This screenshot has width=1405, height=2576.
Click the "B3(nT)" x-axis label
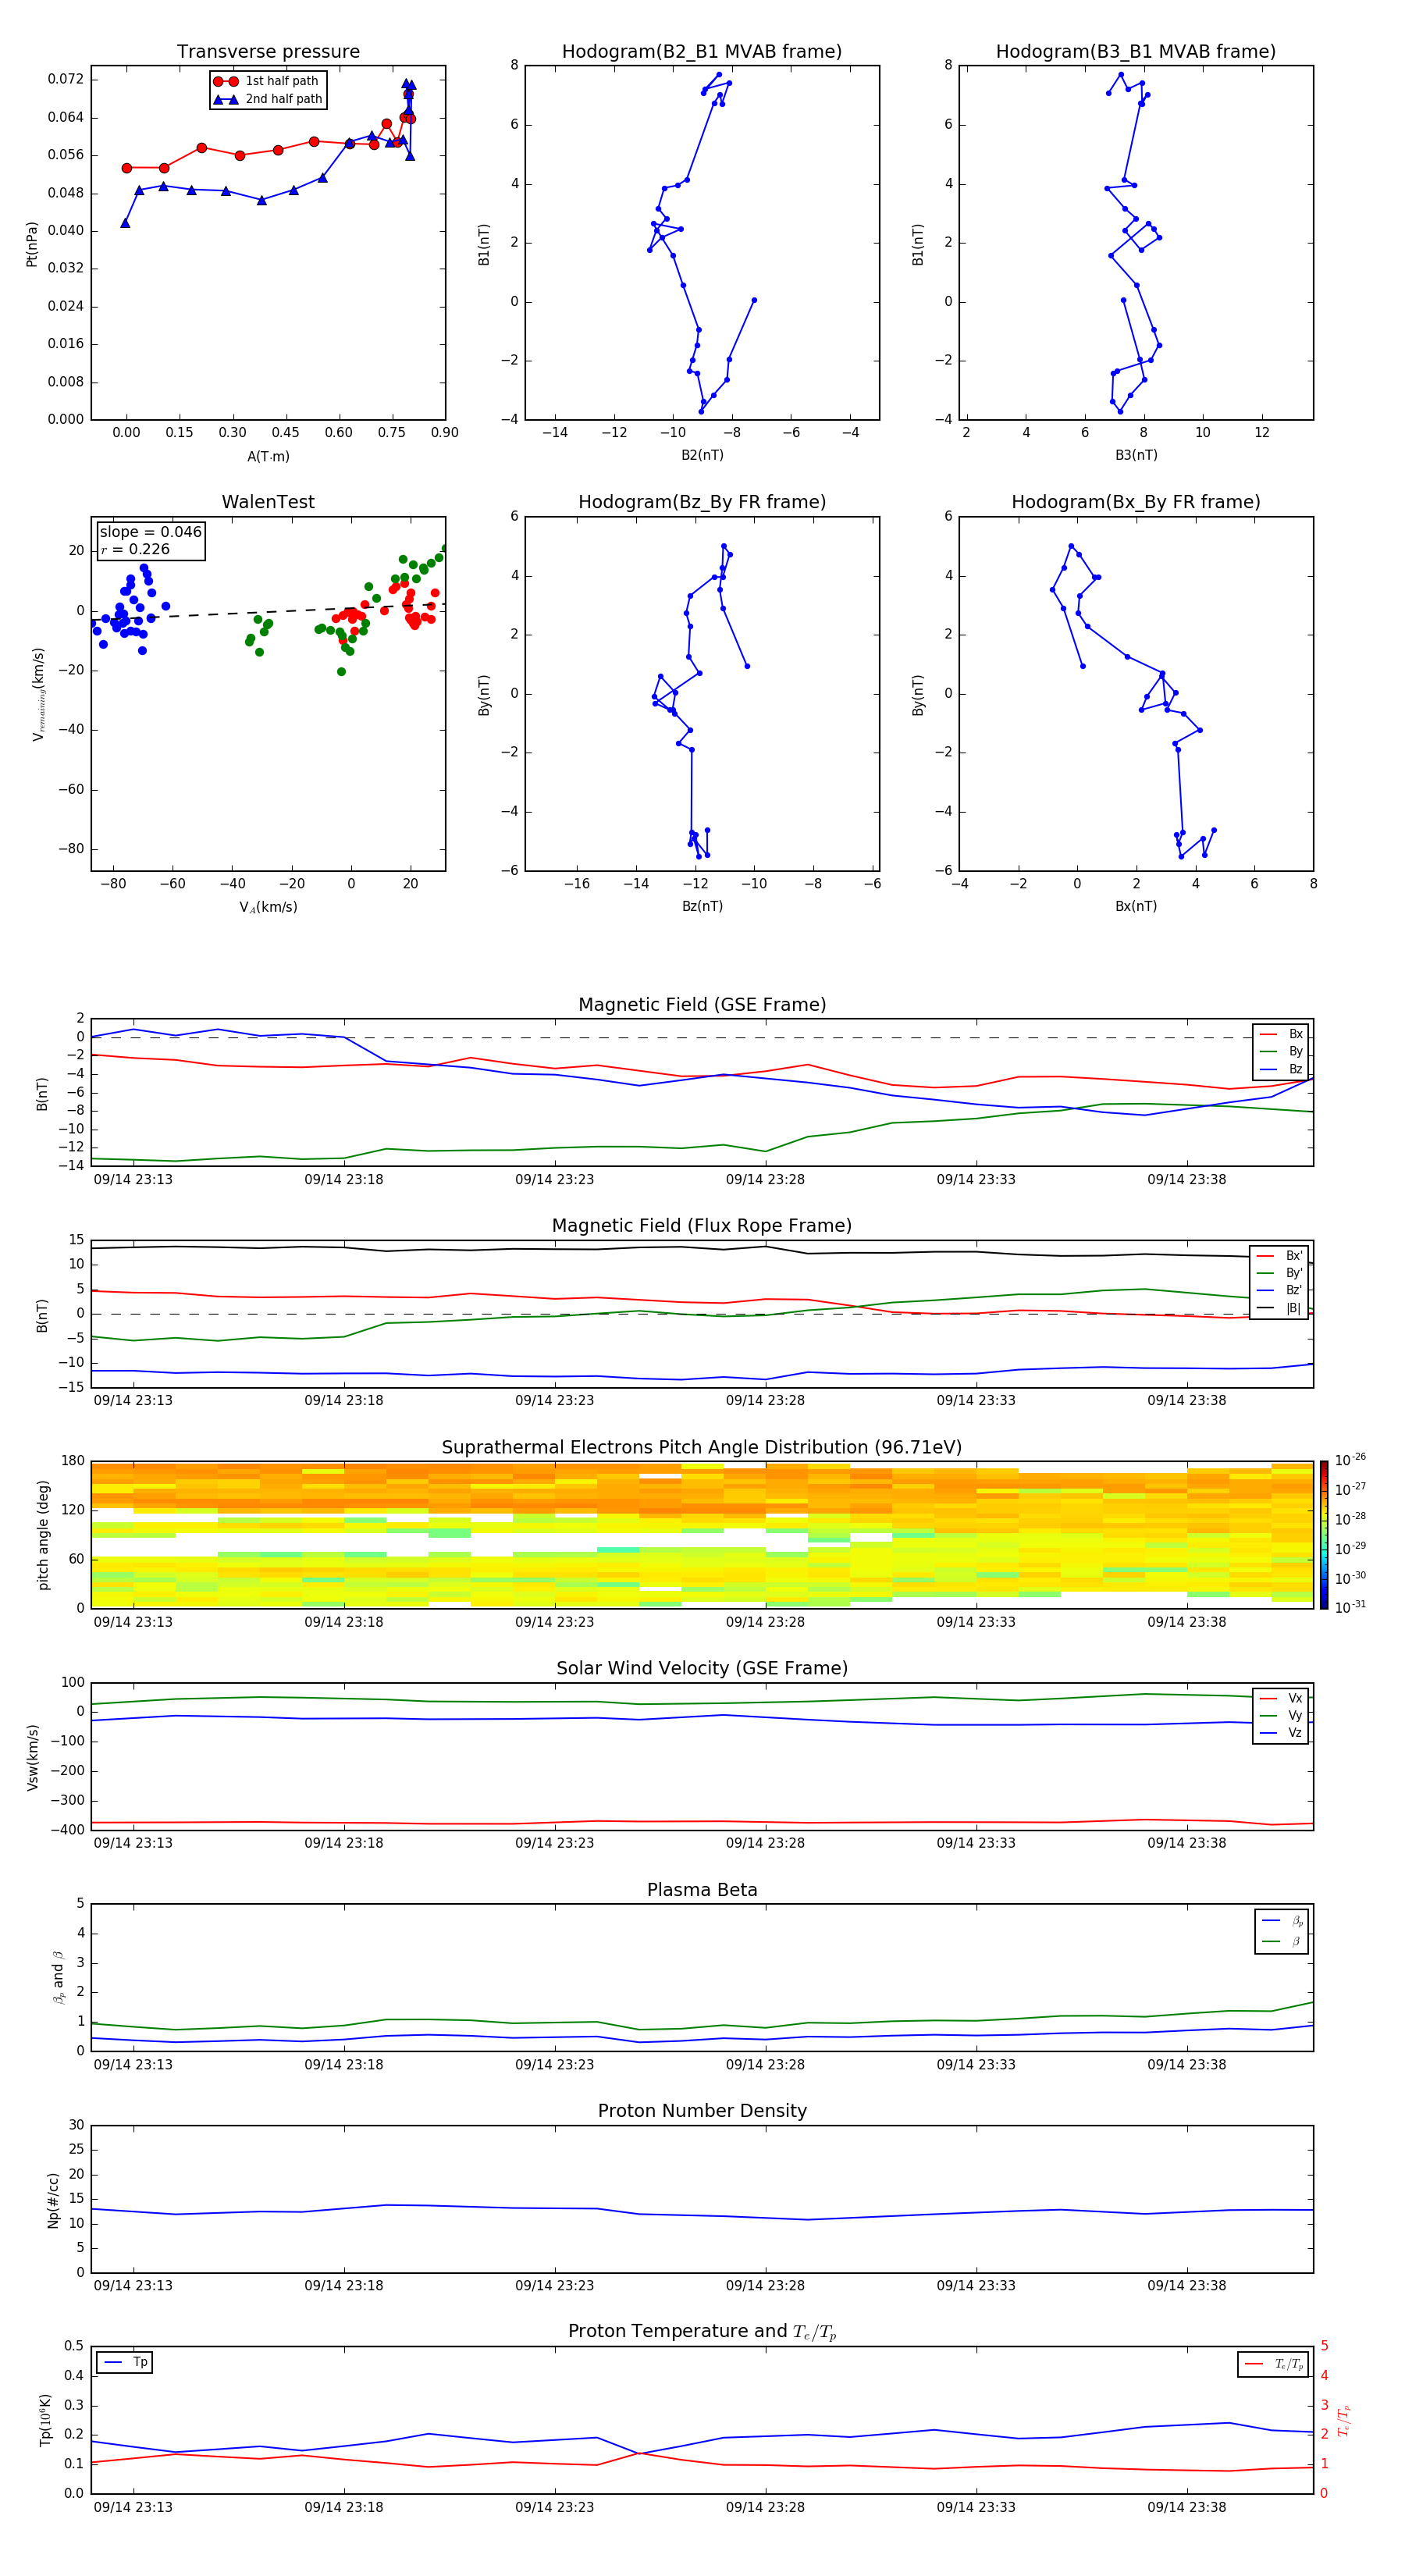[1136, 455]
